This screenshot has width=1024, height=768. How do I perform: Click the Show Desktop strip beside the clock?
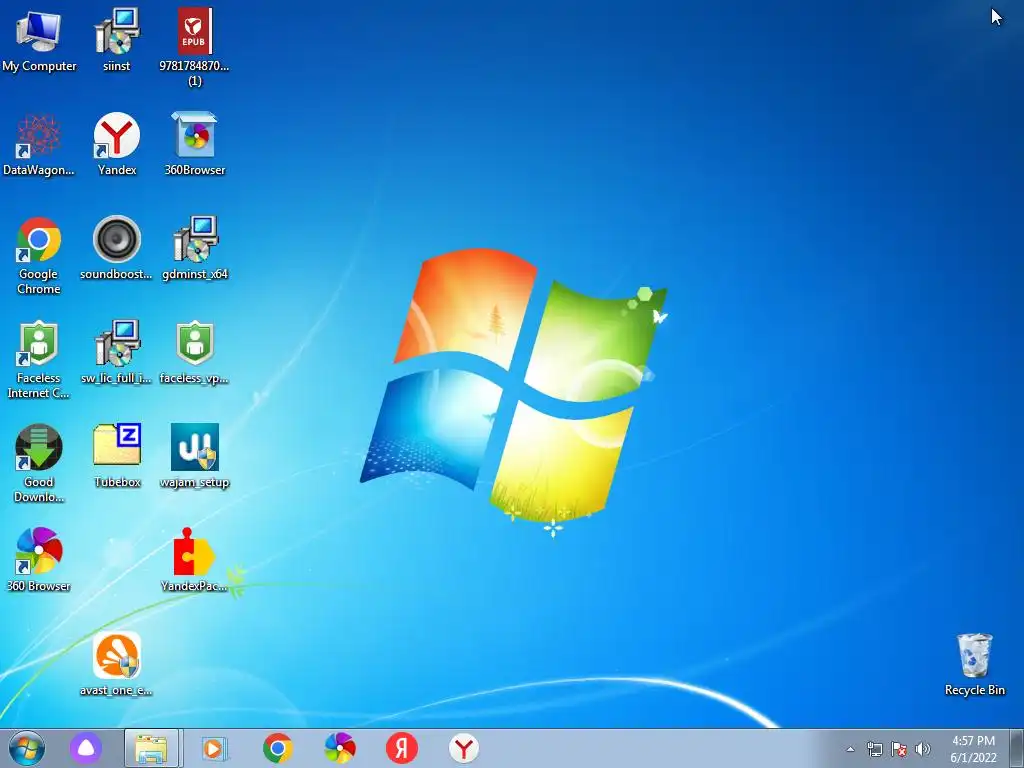click(x=1017, y=748)
